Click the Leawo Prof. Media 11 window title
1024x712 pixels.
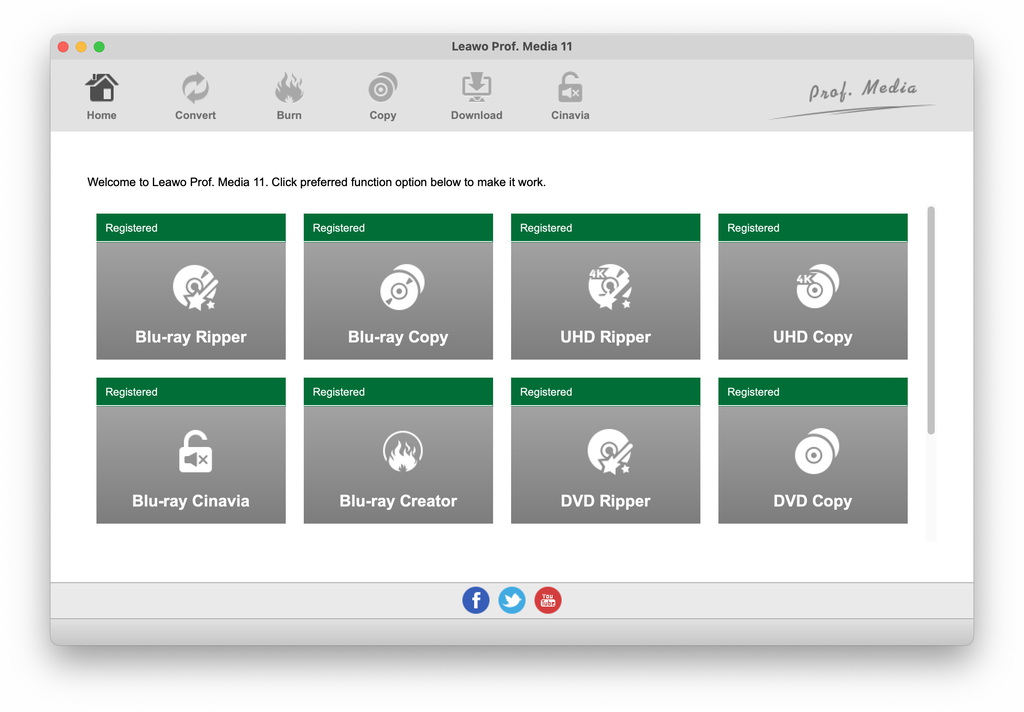[511, 46]
